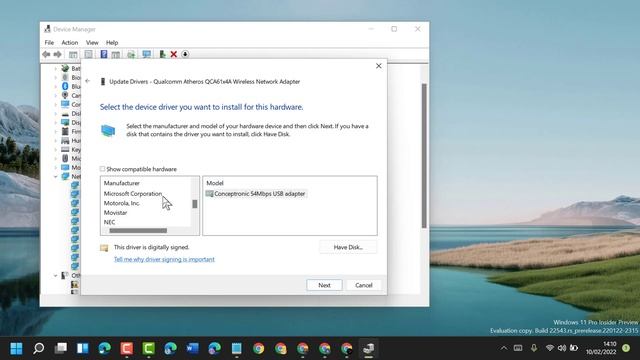640x360 pixels.
Task: Click the Manufacturer list vertical scrollbar thumb
Action: point(195,204)
